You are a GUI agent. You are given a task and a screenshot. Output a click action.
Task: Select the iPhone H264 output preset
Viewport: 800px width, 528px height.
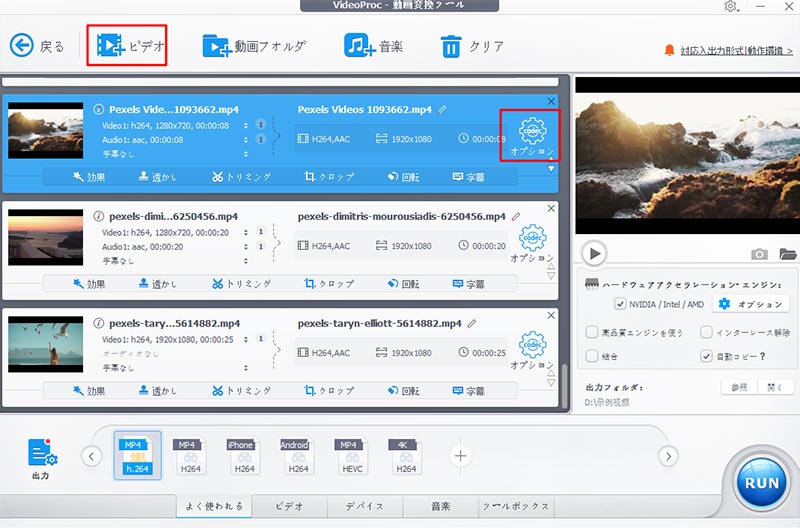coord(241,455)
